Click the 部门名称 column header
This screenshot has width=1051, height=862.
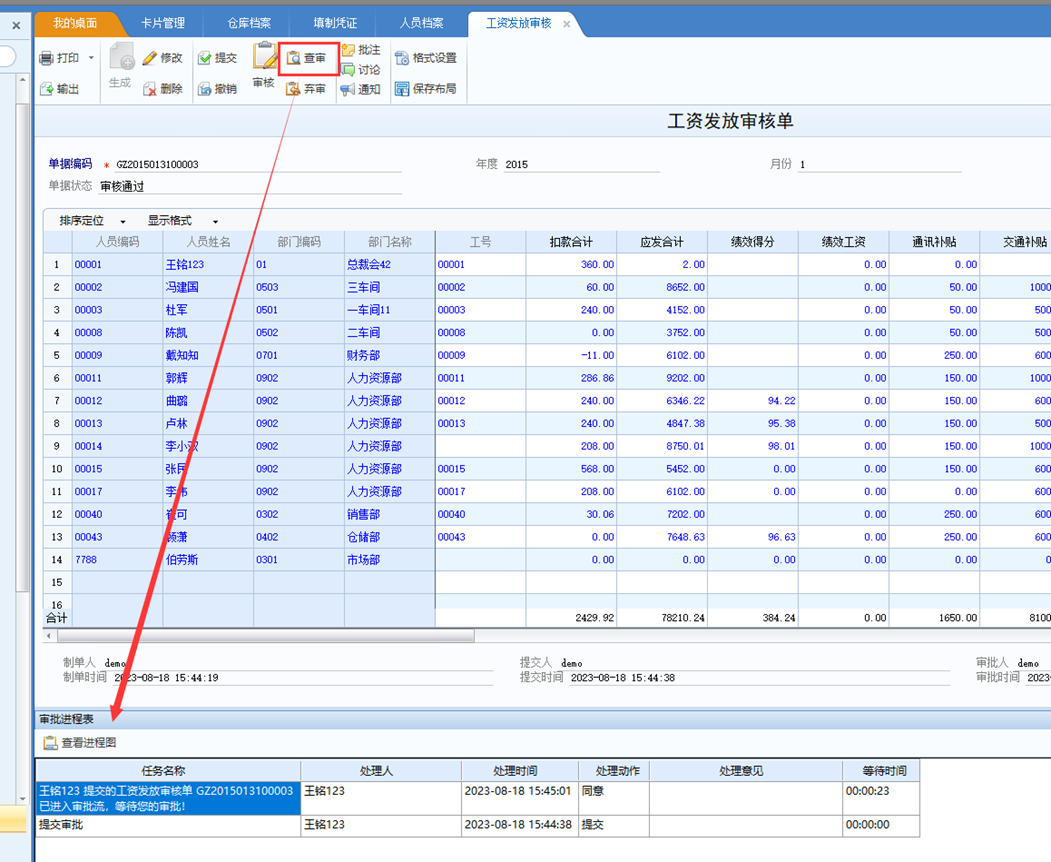[389, 242]
